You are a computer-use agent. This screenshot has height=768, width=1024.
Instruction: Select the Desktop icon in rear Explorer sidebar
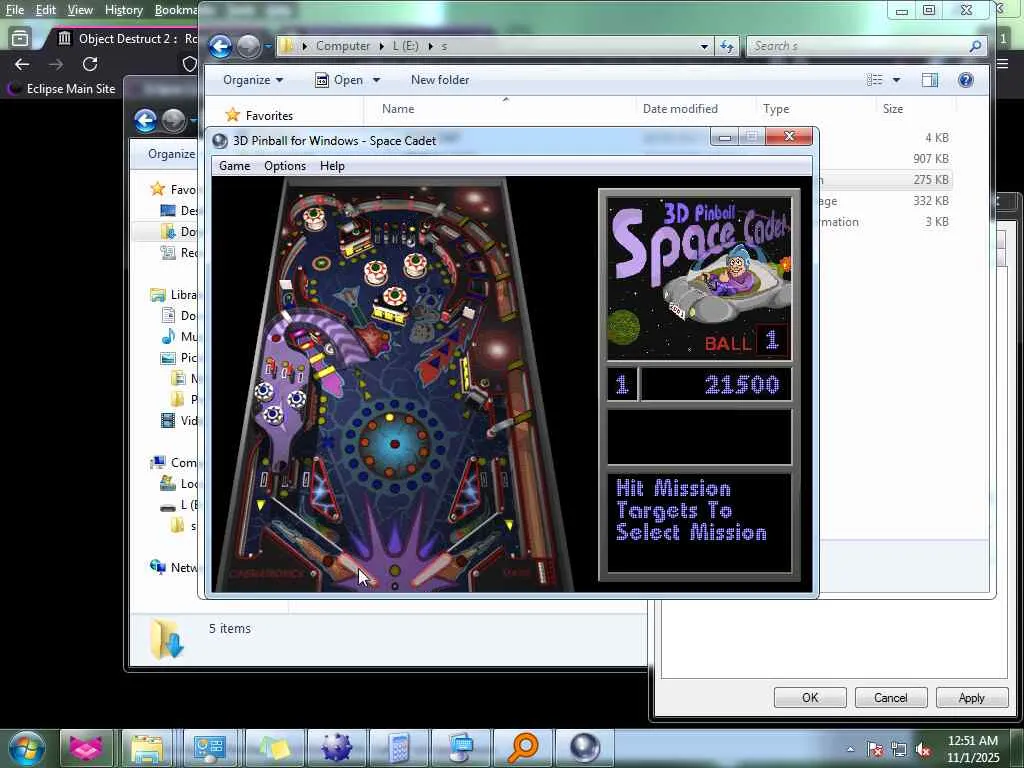[168, 210]
